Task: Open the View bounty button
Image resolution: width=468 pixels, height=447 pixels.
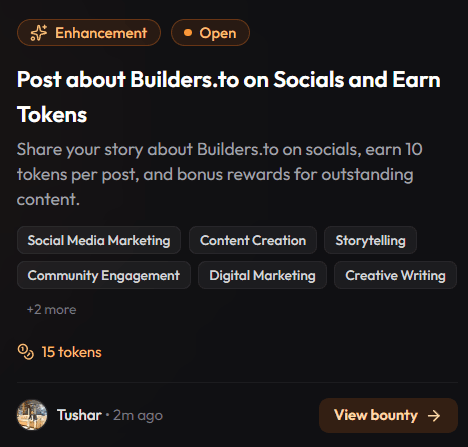Action: pyautogui.click(x=388, y=415)
